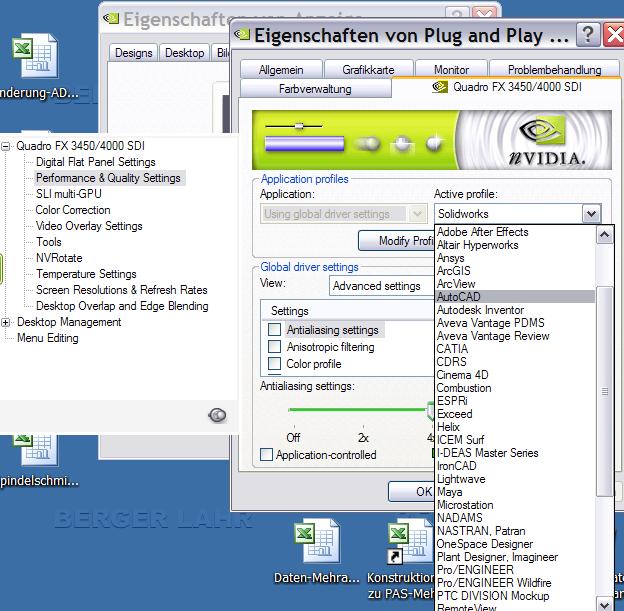Select Digital Flat Panel Settings
Screen dimensions: 624x611
[96, 162]
